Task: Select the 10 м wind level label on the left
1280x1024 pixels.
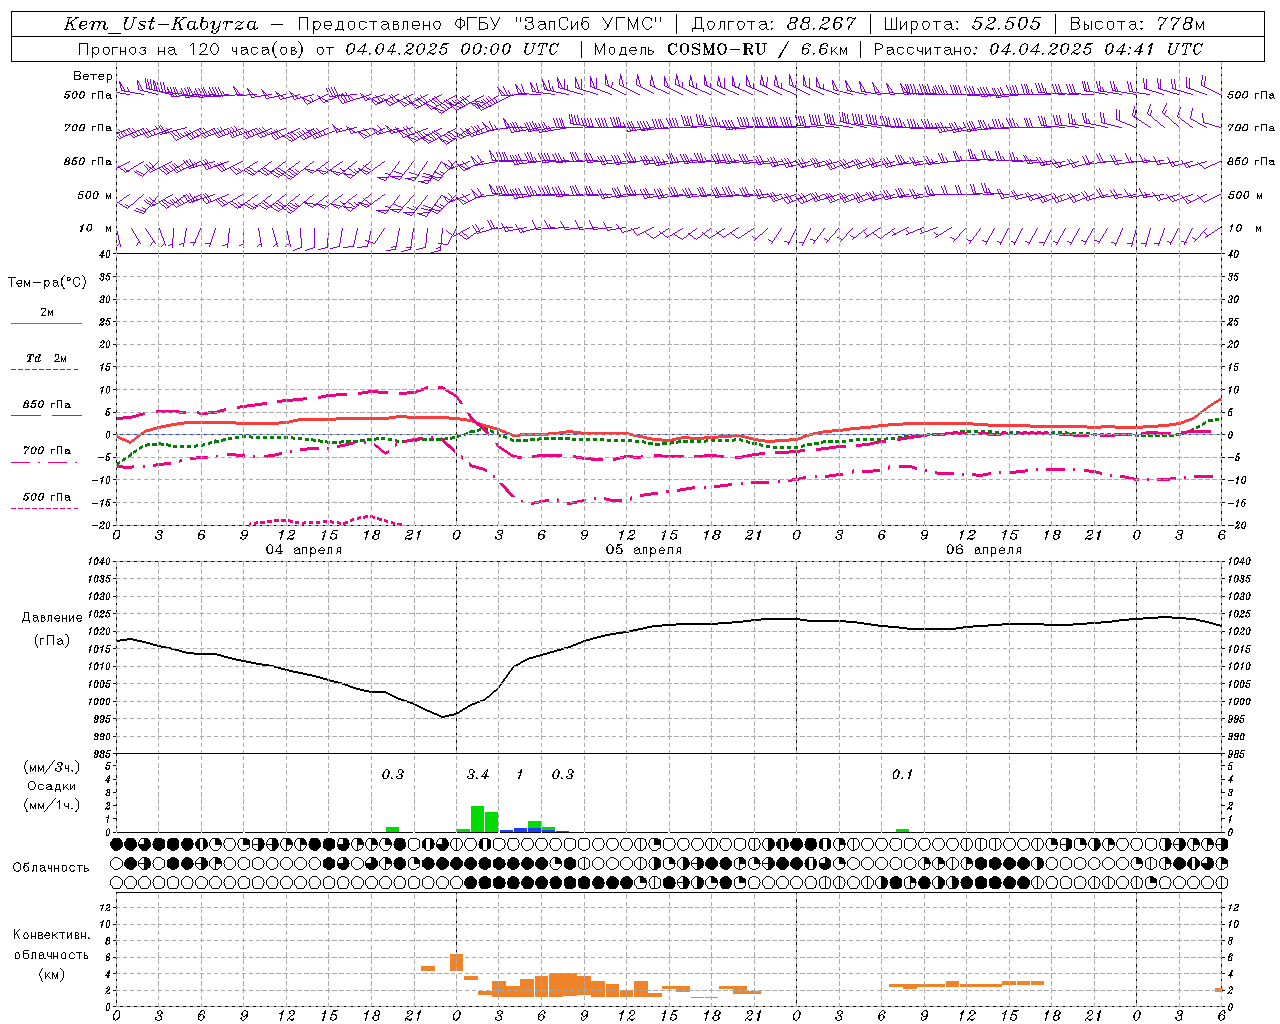Action: tap(95, 228)
